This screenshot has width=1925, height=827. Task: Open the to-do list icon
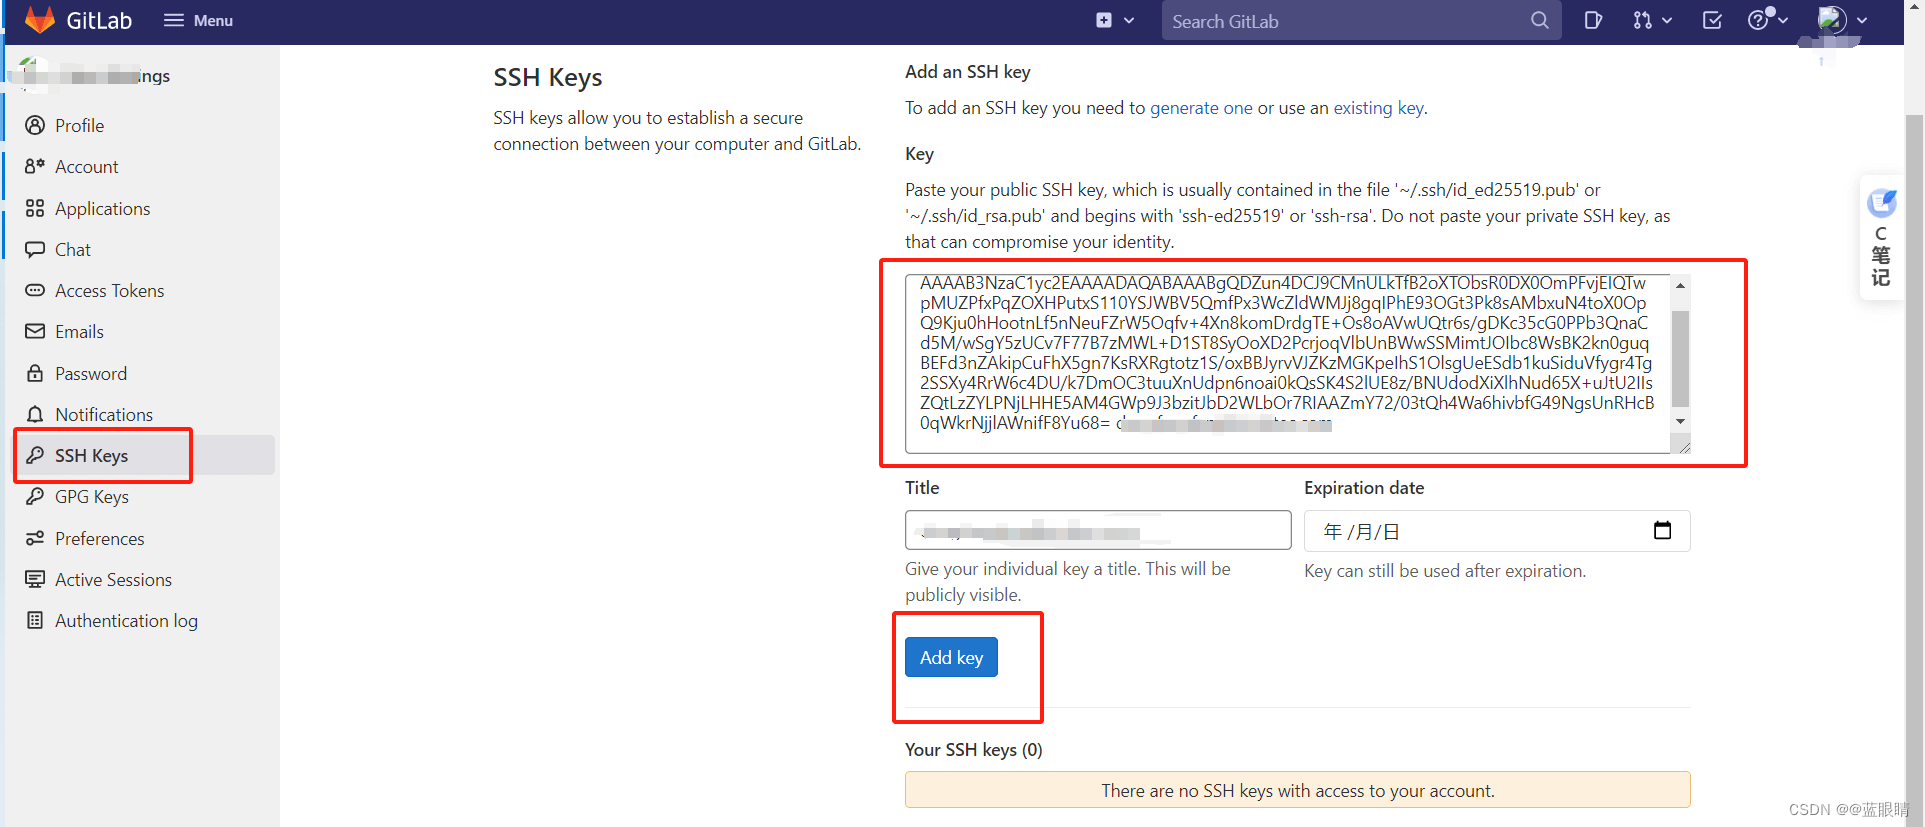[x=1712, y=20]
